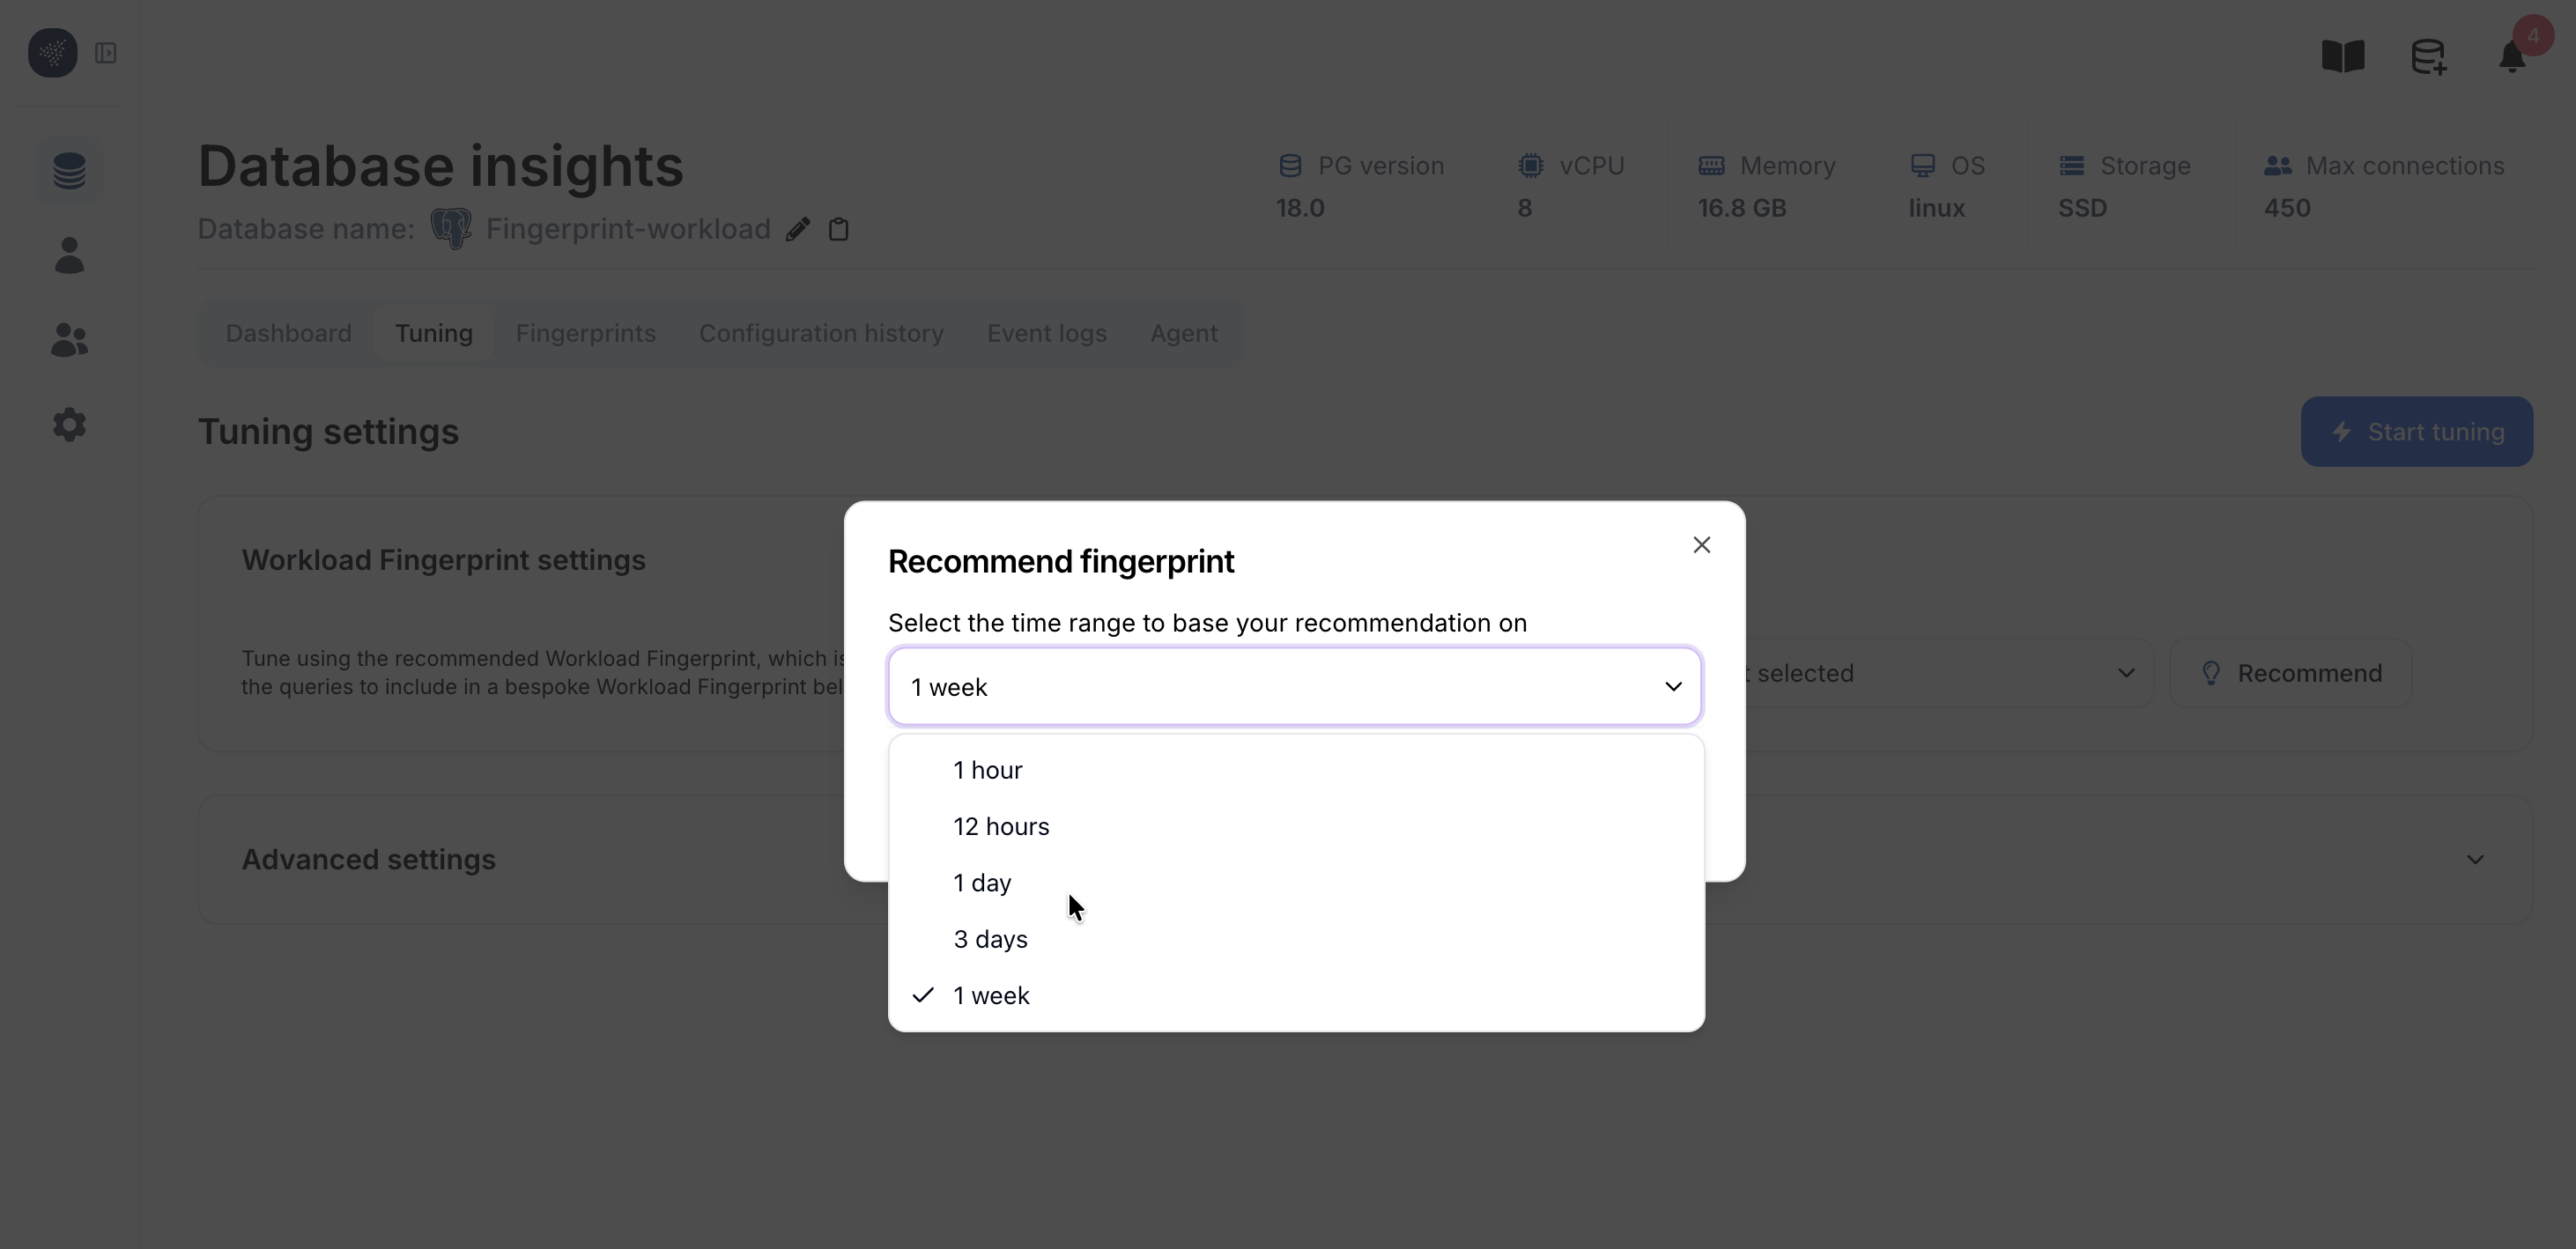Open the team members sidebar icon
2576x1249 pixels.
69,340
